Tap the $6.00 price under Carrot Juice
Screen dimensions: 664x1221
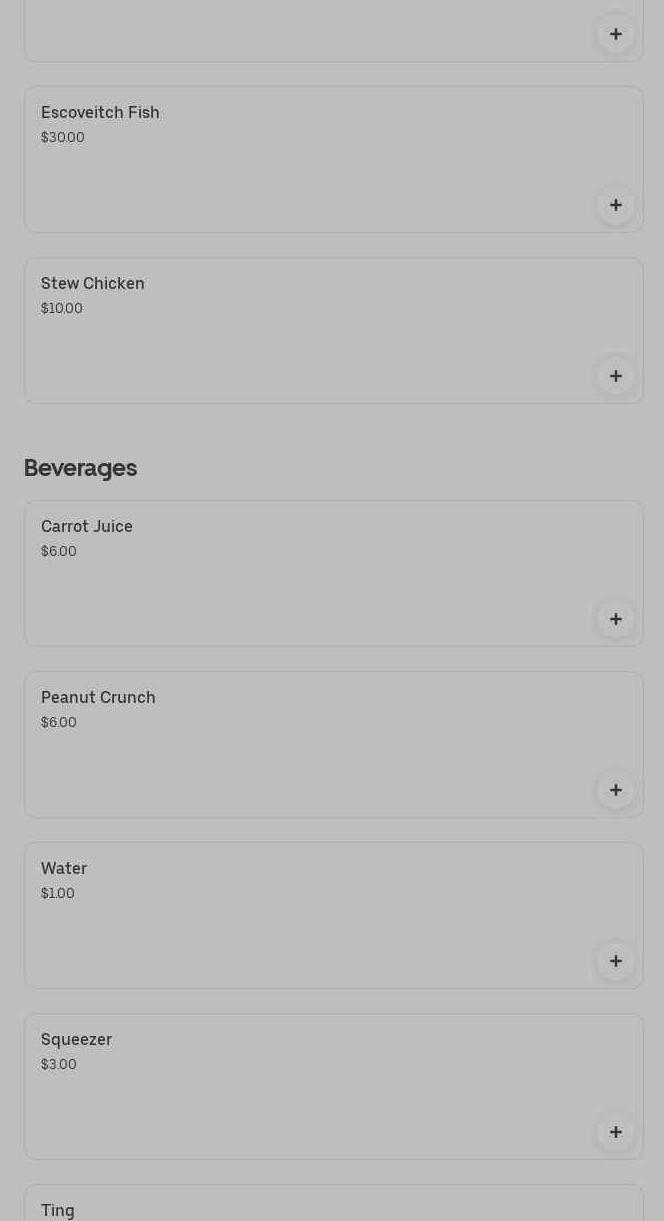(x=59, y=552)
